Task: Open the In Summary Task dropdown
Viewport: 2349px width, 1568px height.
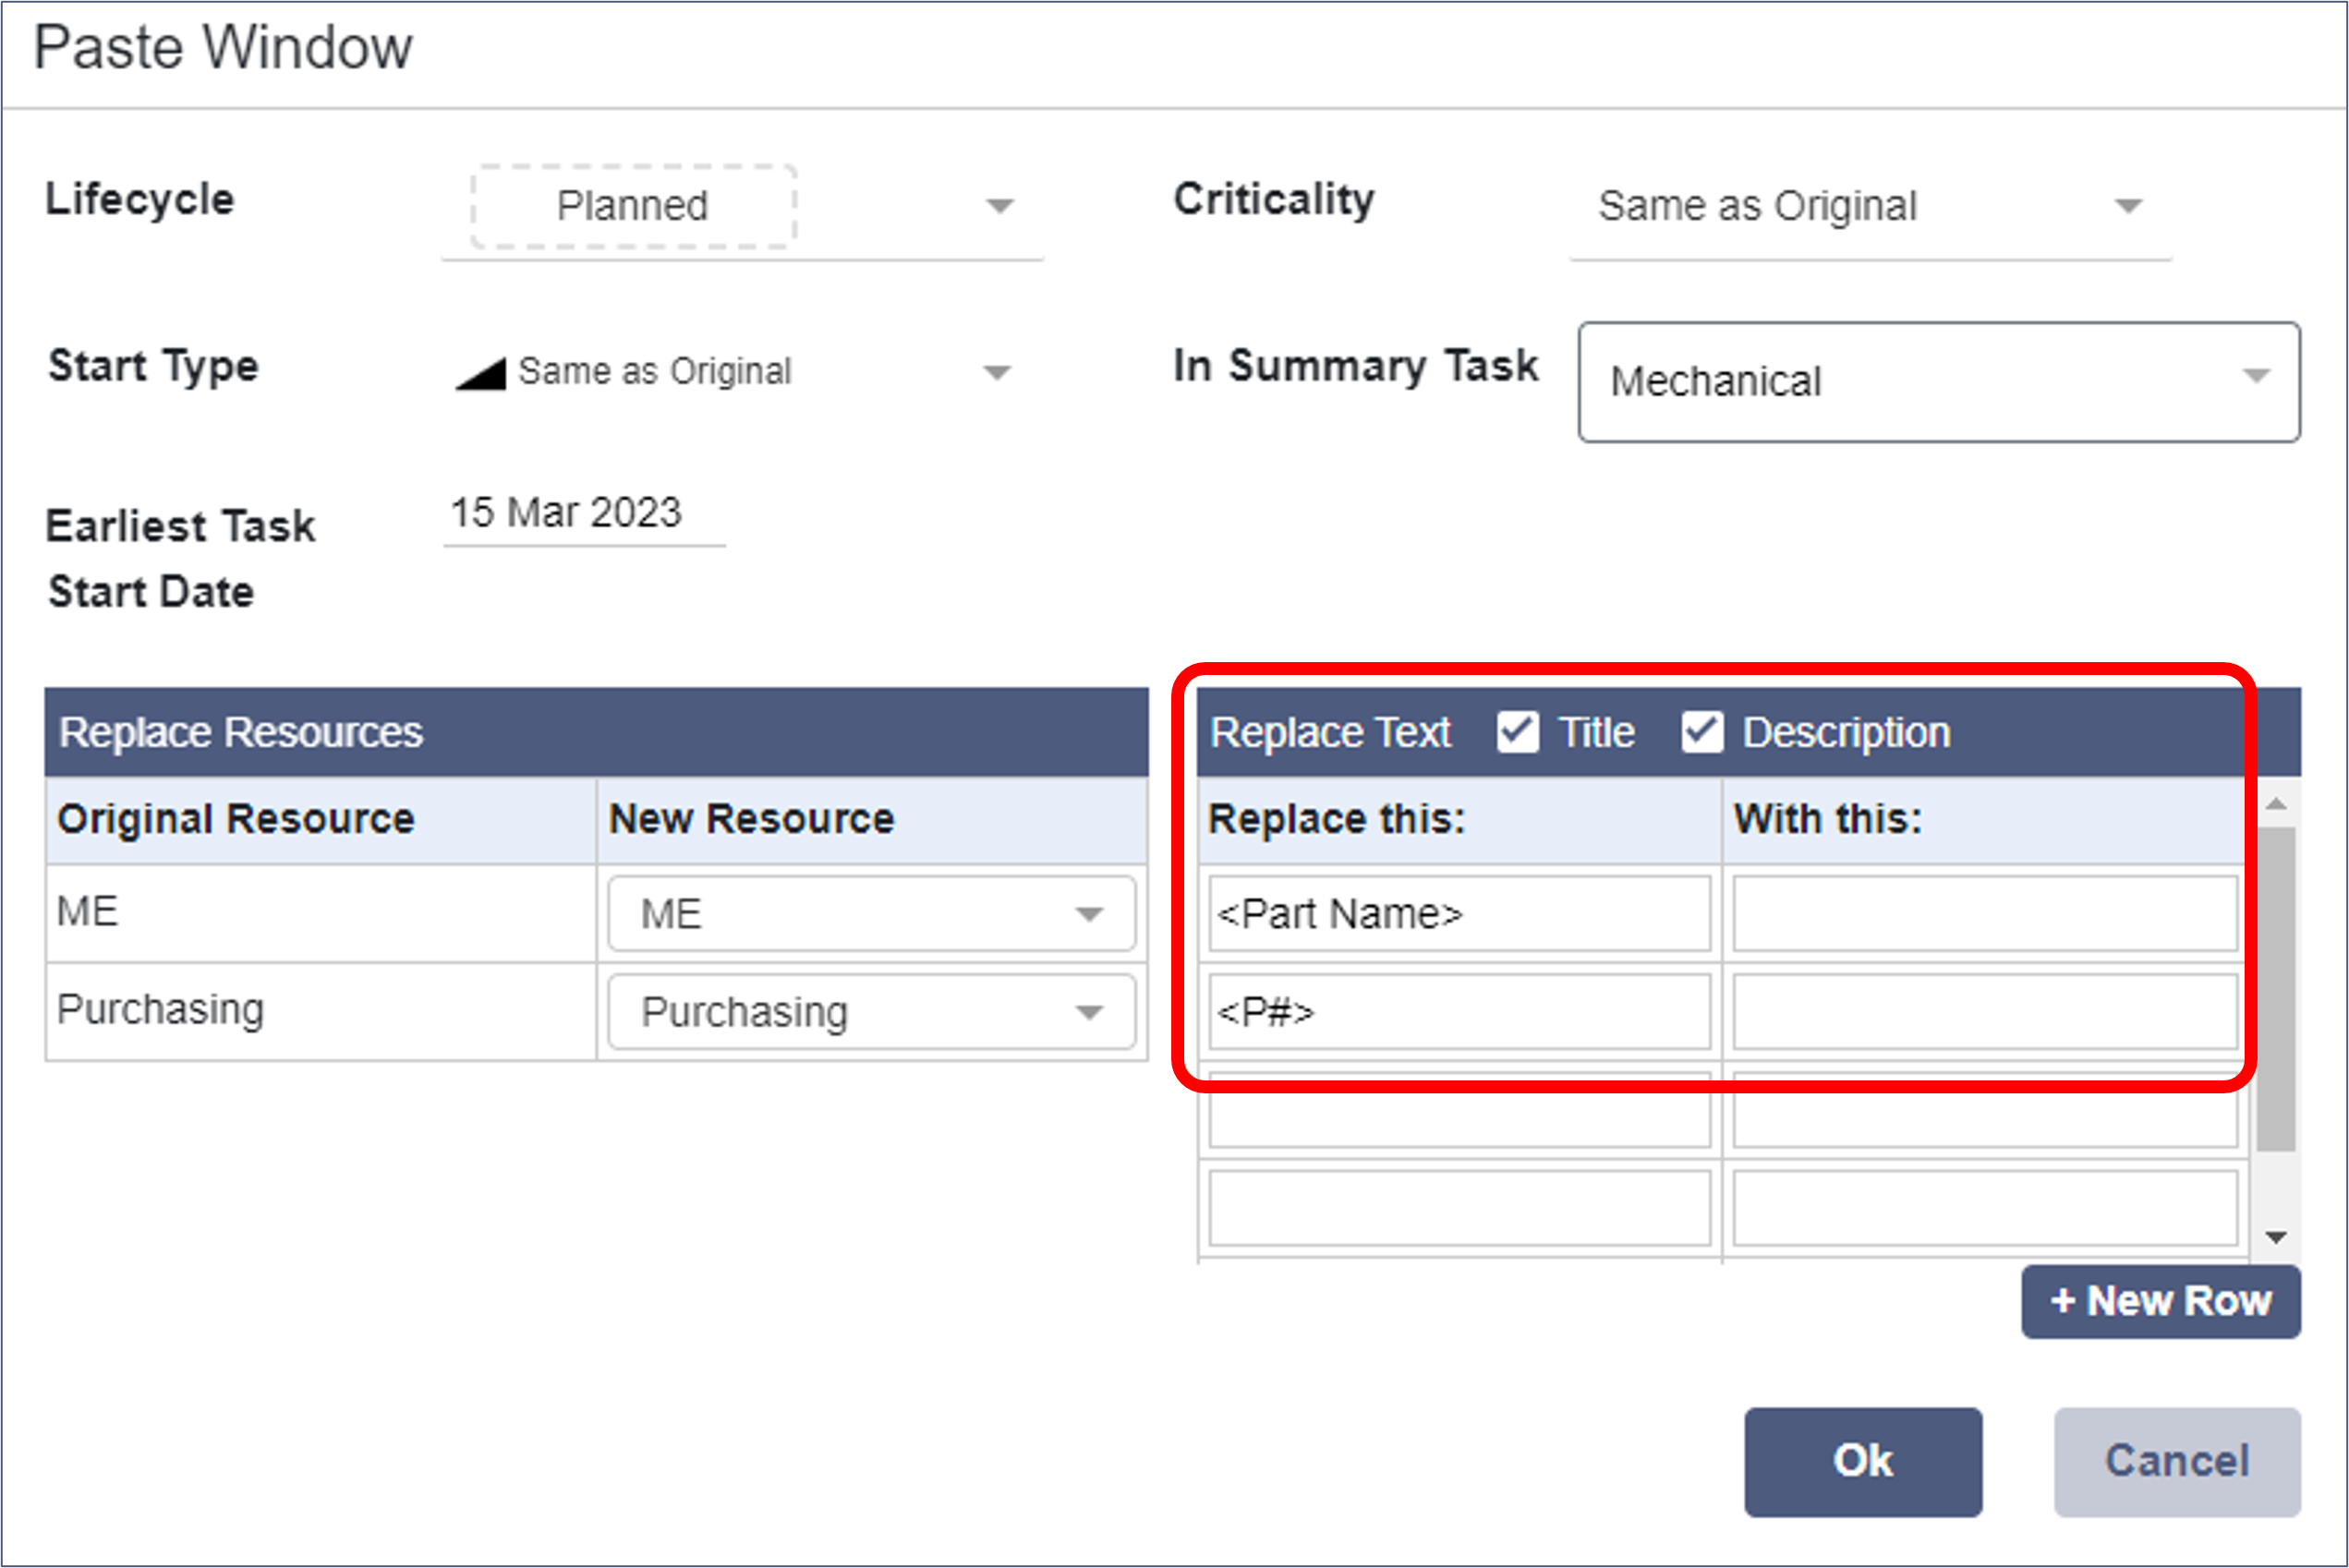Action: [x=1937, y=382]
